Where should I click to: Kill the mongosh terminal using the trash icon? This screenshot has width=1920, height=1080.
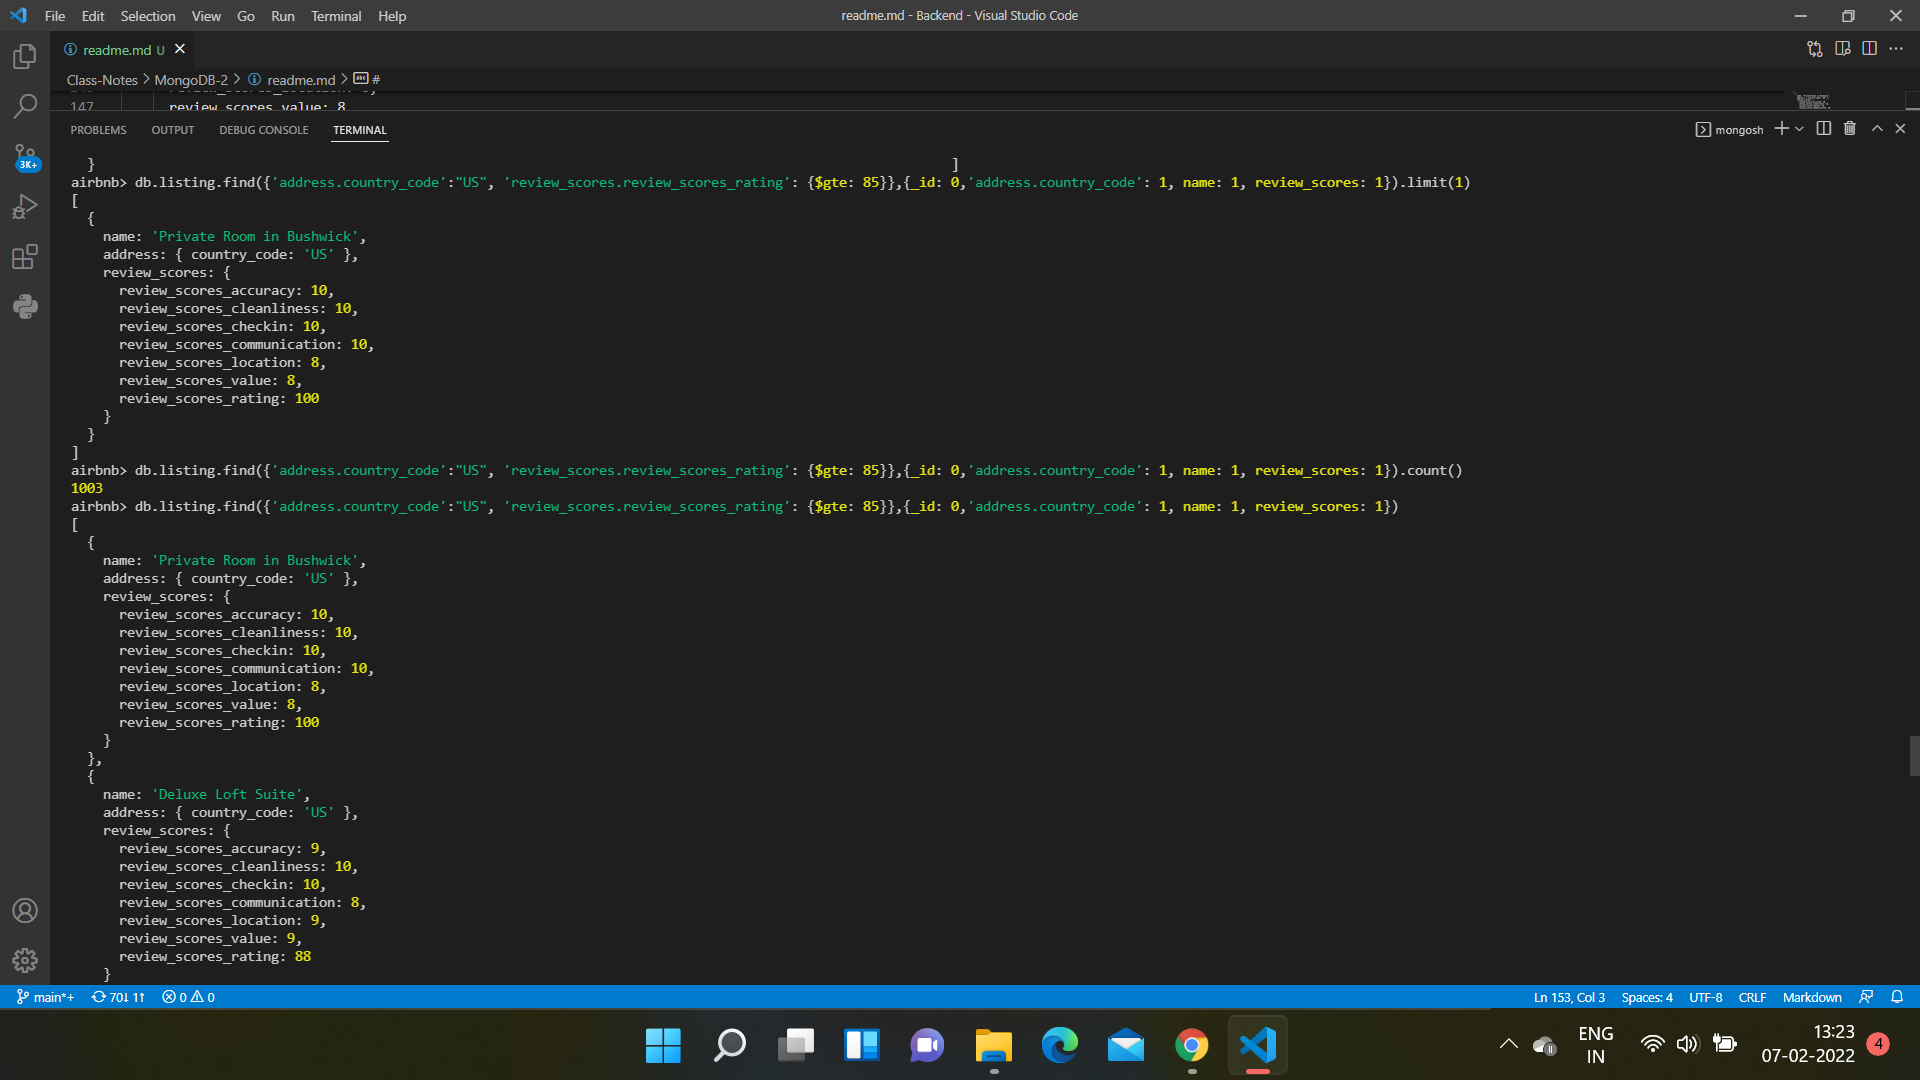1849,129
